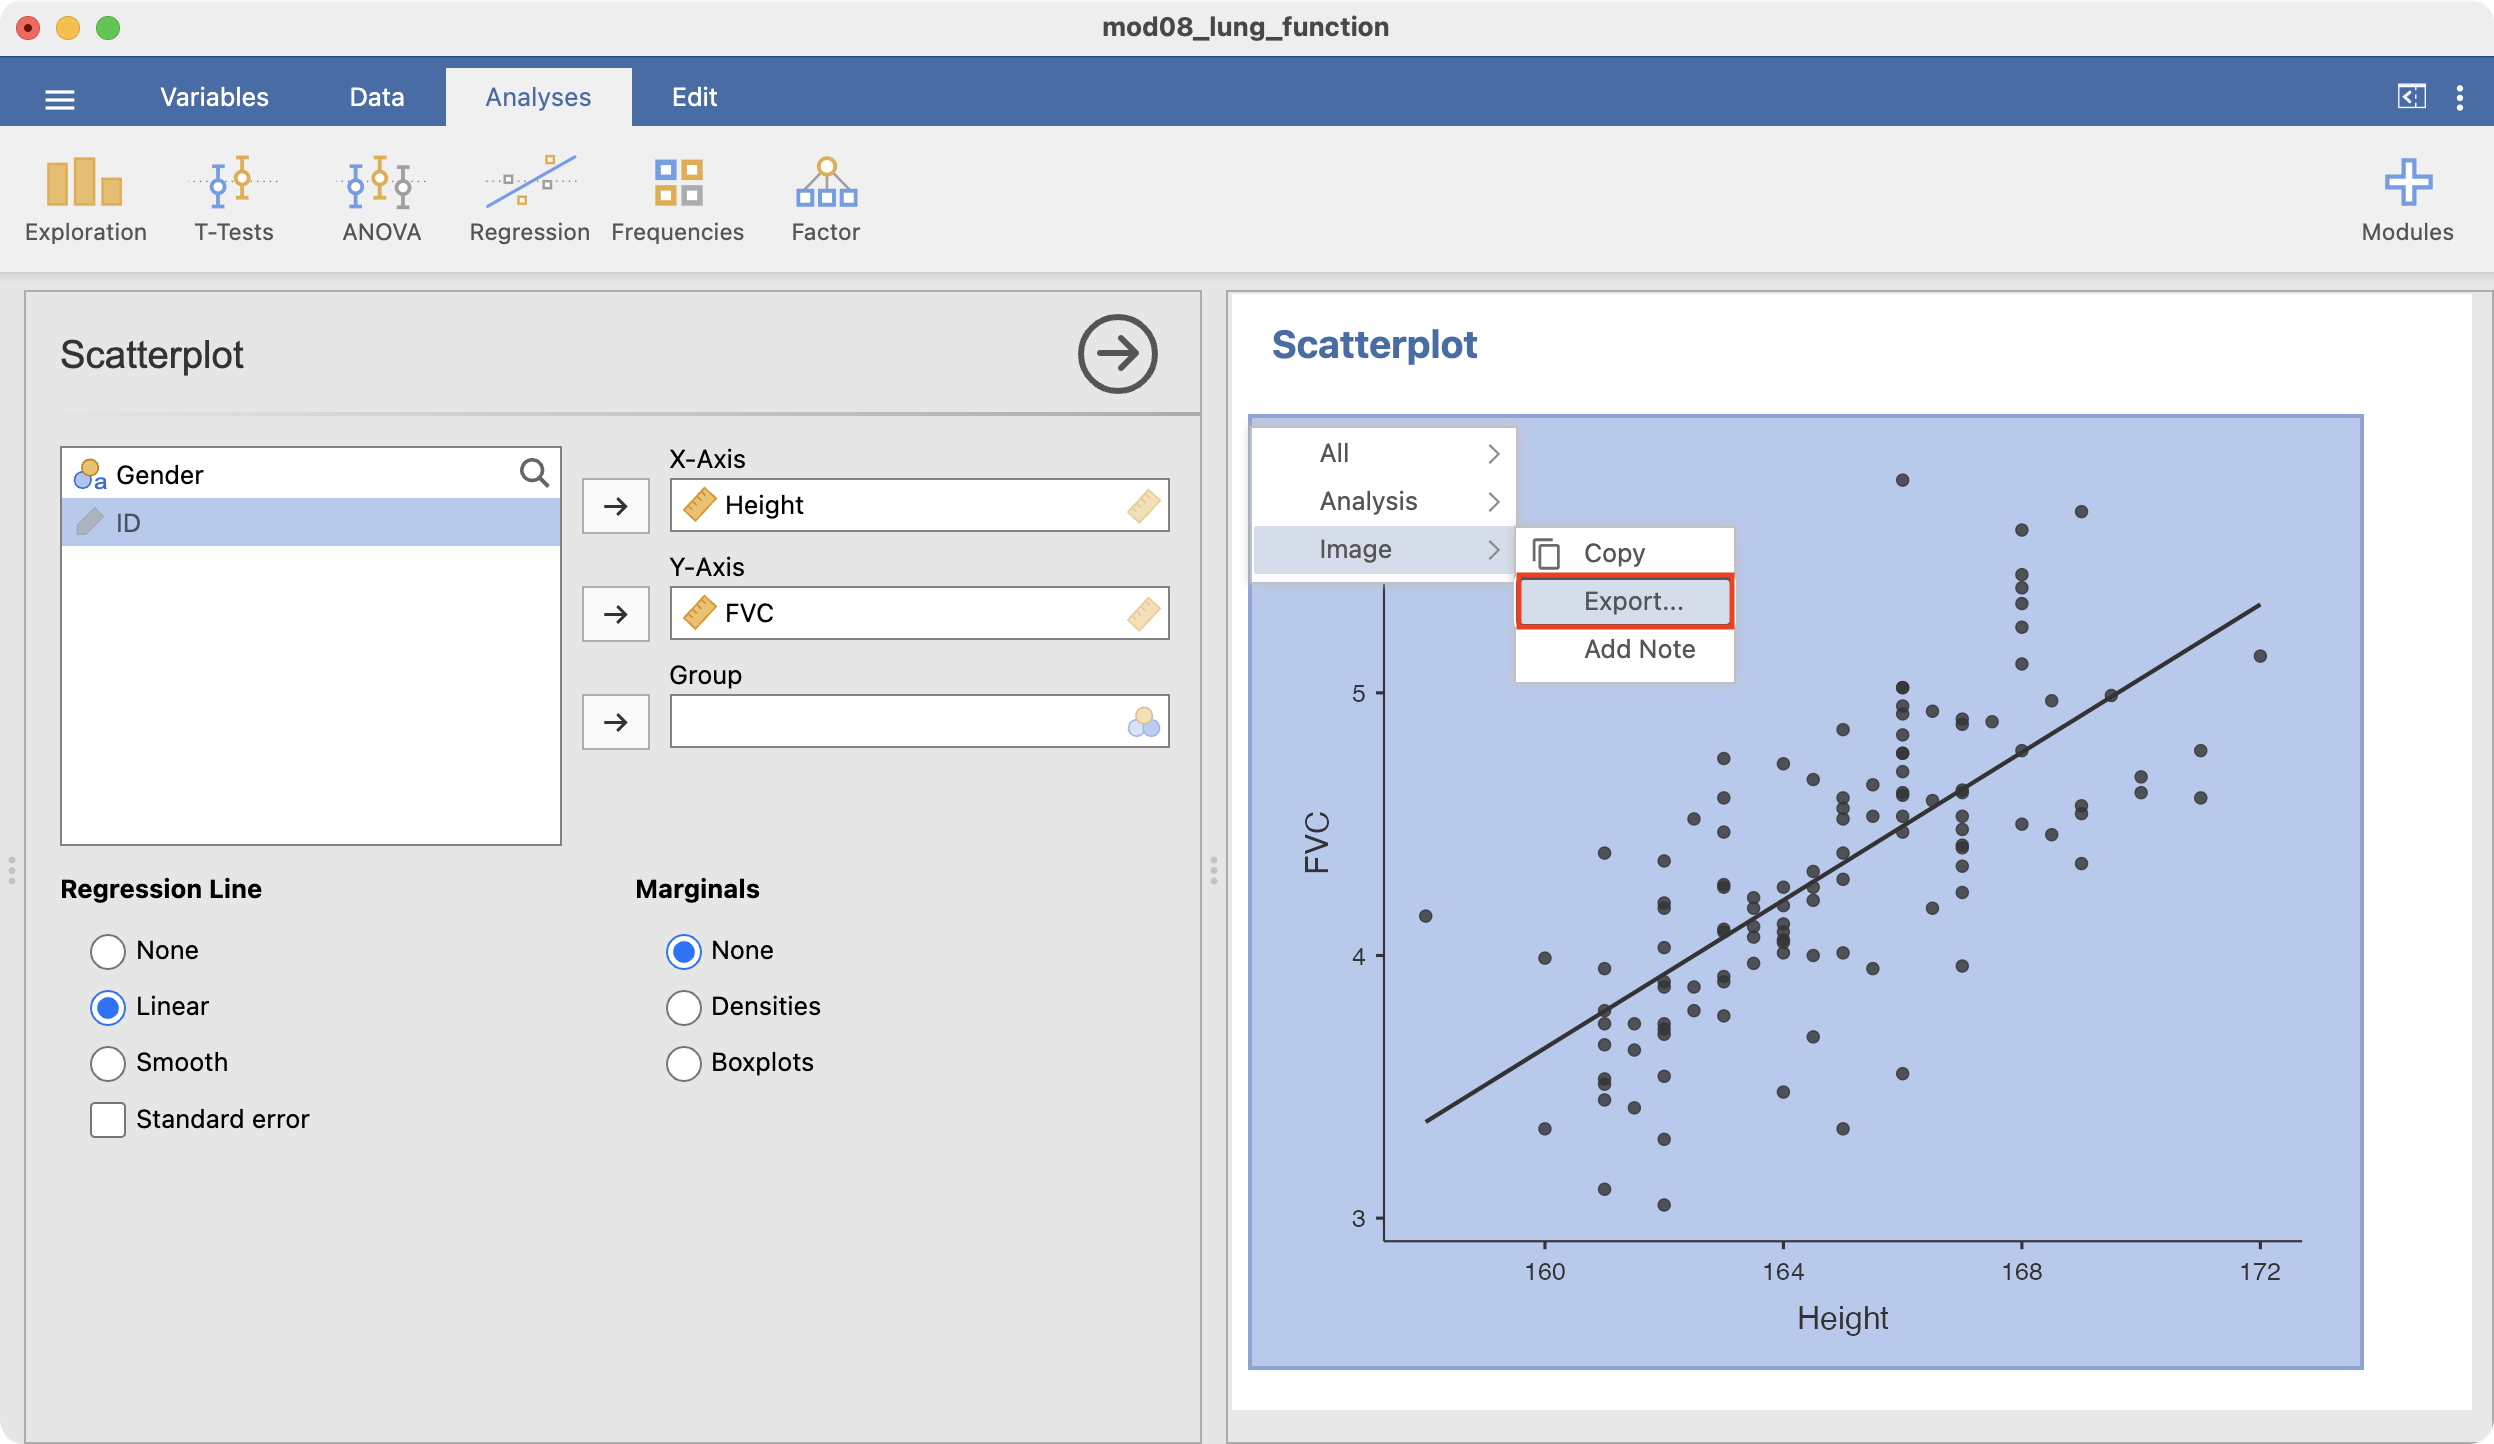Image resolution: width=2494 pixels, height=1444 pixels.
Task: Open the ANOVA analyses menu
Action: point(381,200)
